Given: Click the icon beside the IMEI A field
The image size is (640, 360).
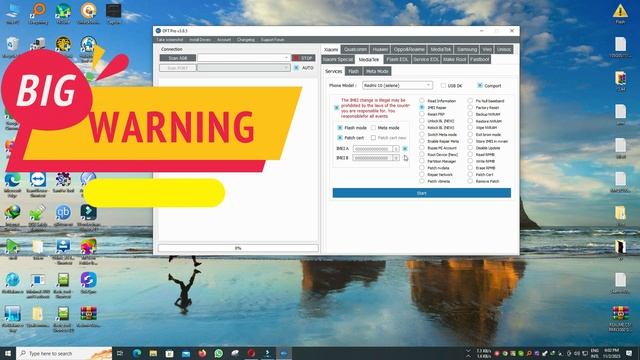Looking at the screenshot, I should point(405,149).
